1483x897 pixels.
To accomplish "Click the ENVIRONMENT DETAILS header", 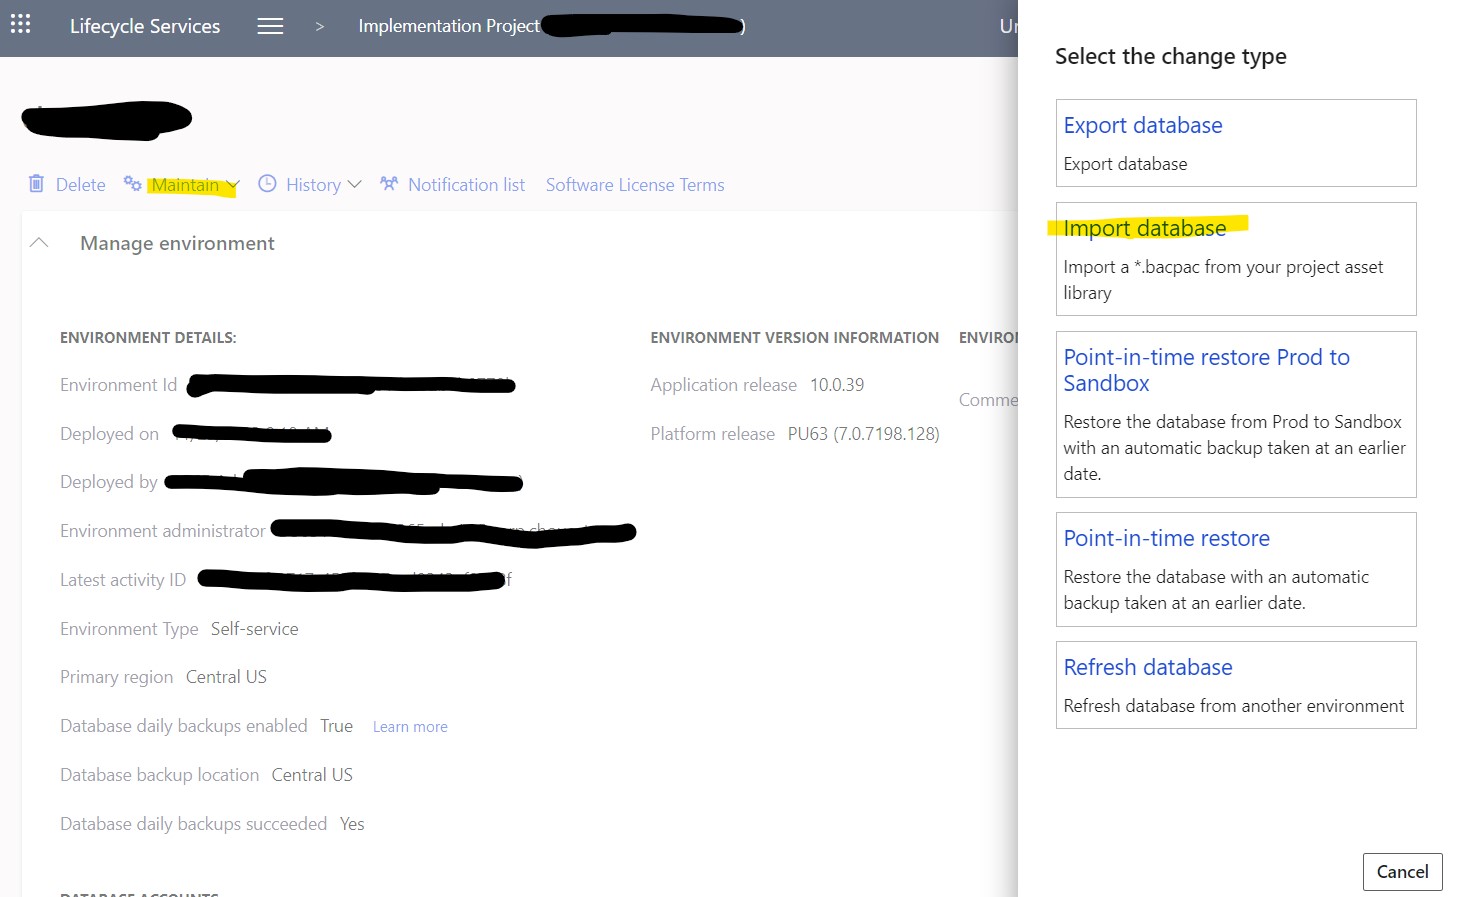I will (x=148, y=338).
